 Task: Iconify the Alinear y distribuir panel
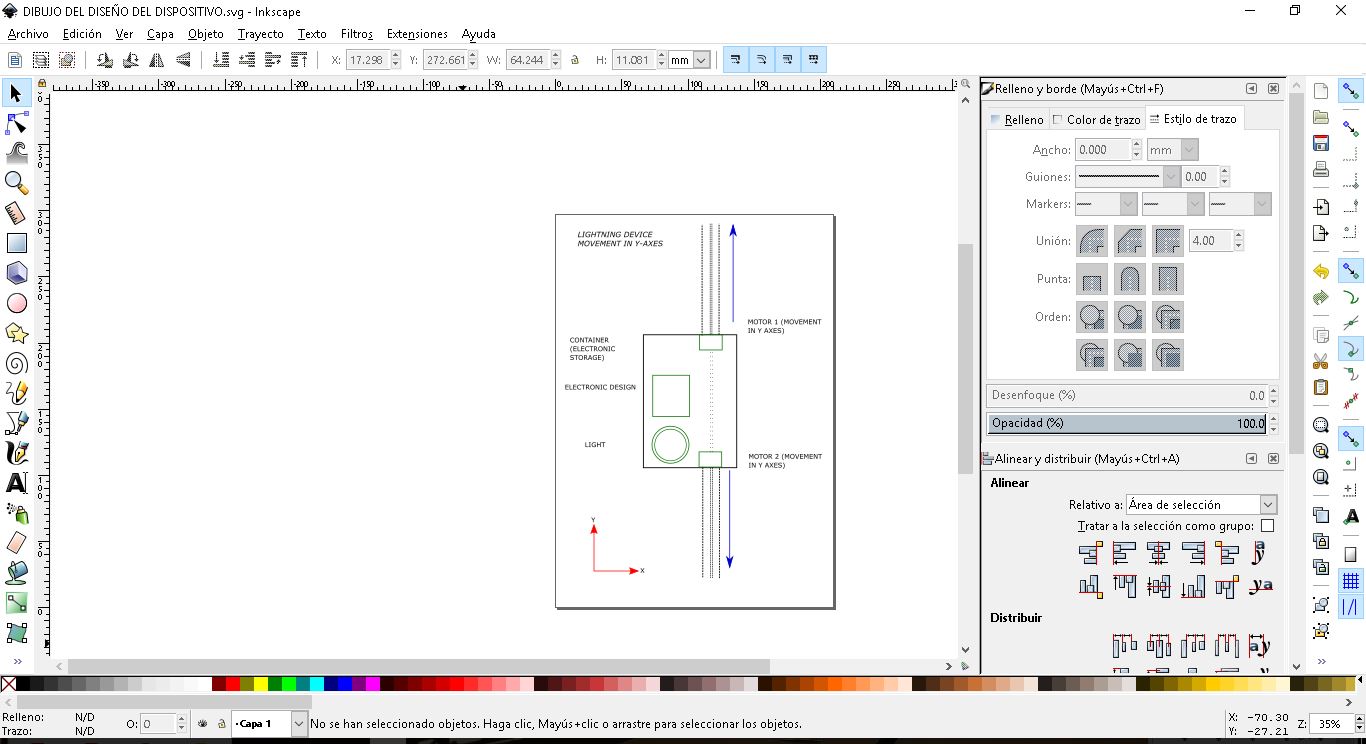tap(1251, 459)
